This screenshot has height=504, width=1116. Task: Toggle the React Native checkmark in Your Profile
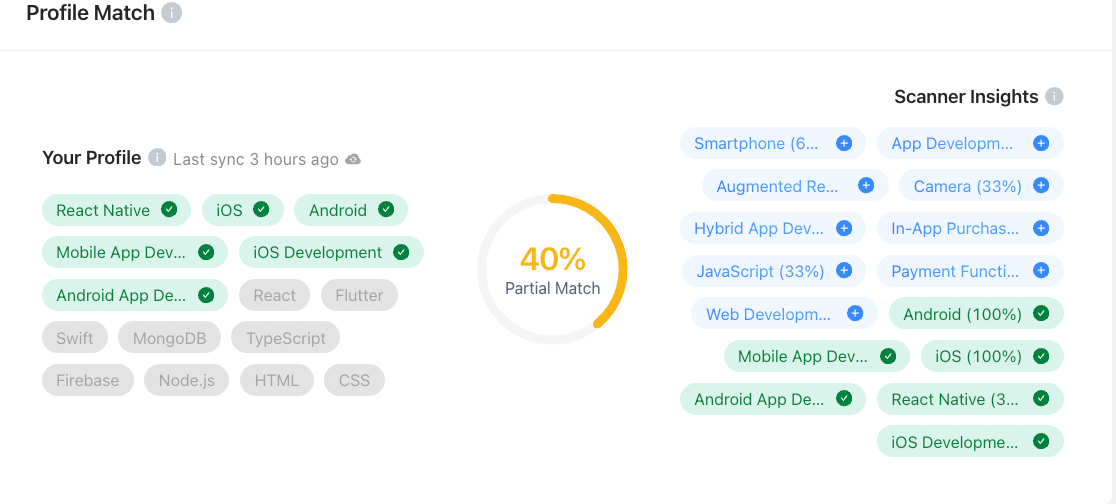(x=169, y=210)
